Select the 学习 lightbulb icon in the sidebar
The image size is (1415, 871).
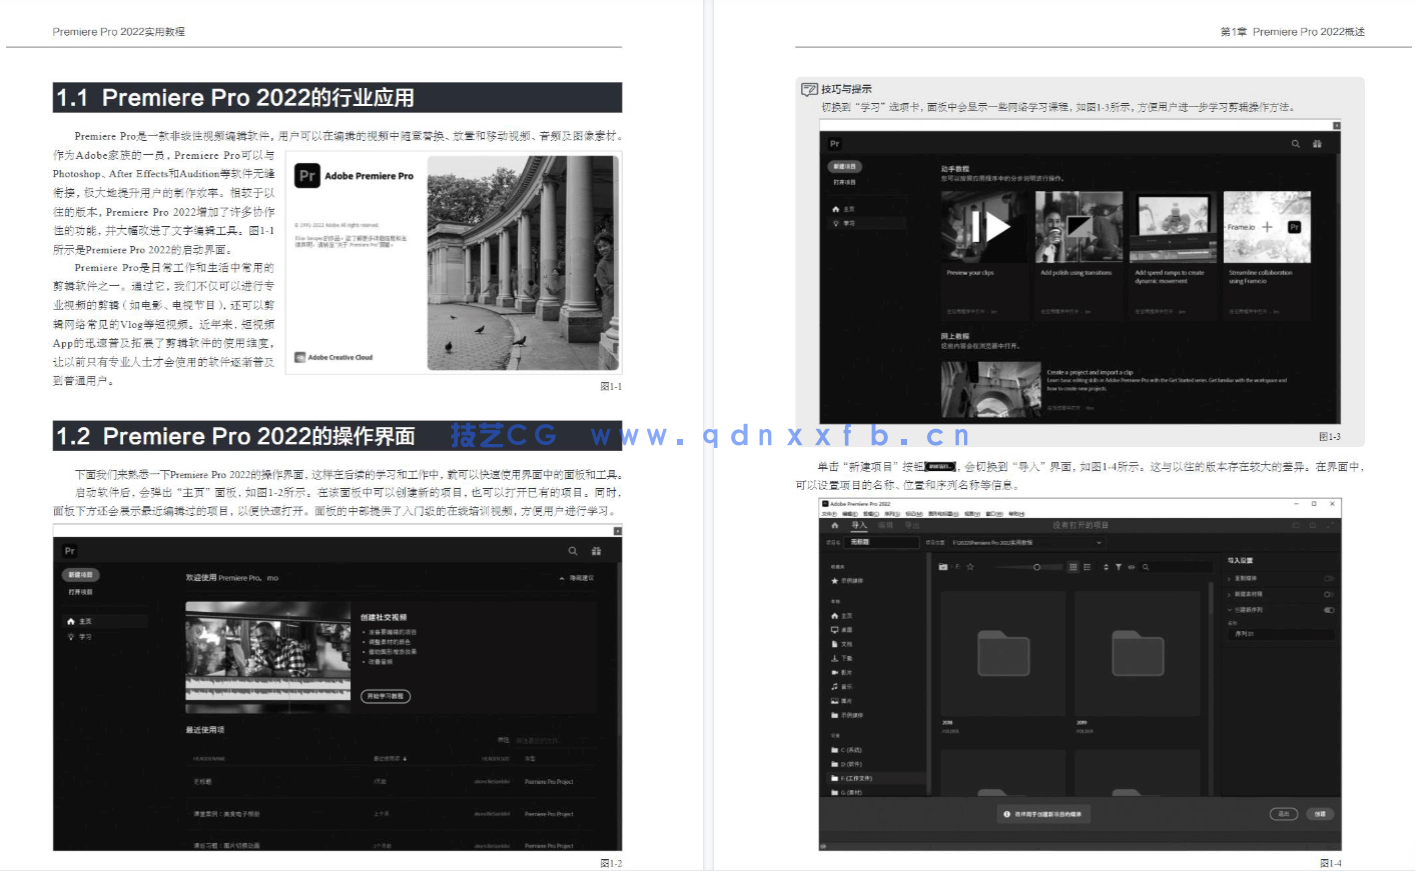pyautogui.click(x=72, y=635)
